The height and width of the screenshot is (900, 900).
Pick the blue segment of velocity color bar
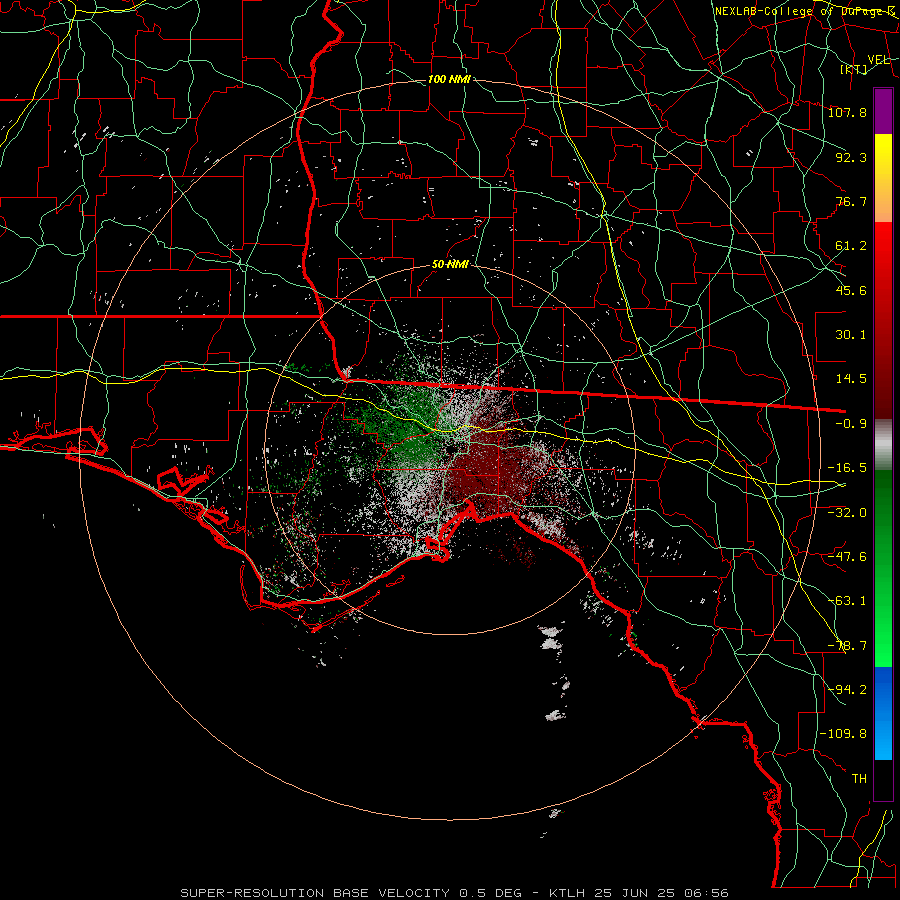[883, 692]
